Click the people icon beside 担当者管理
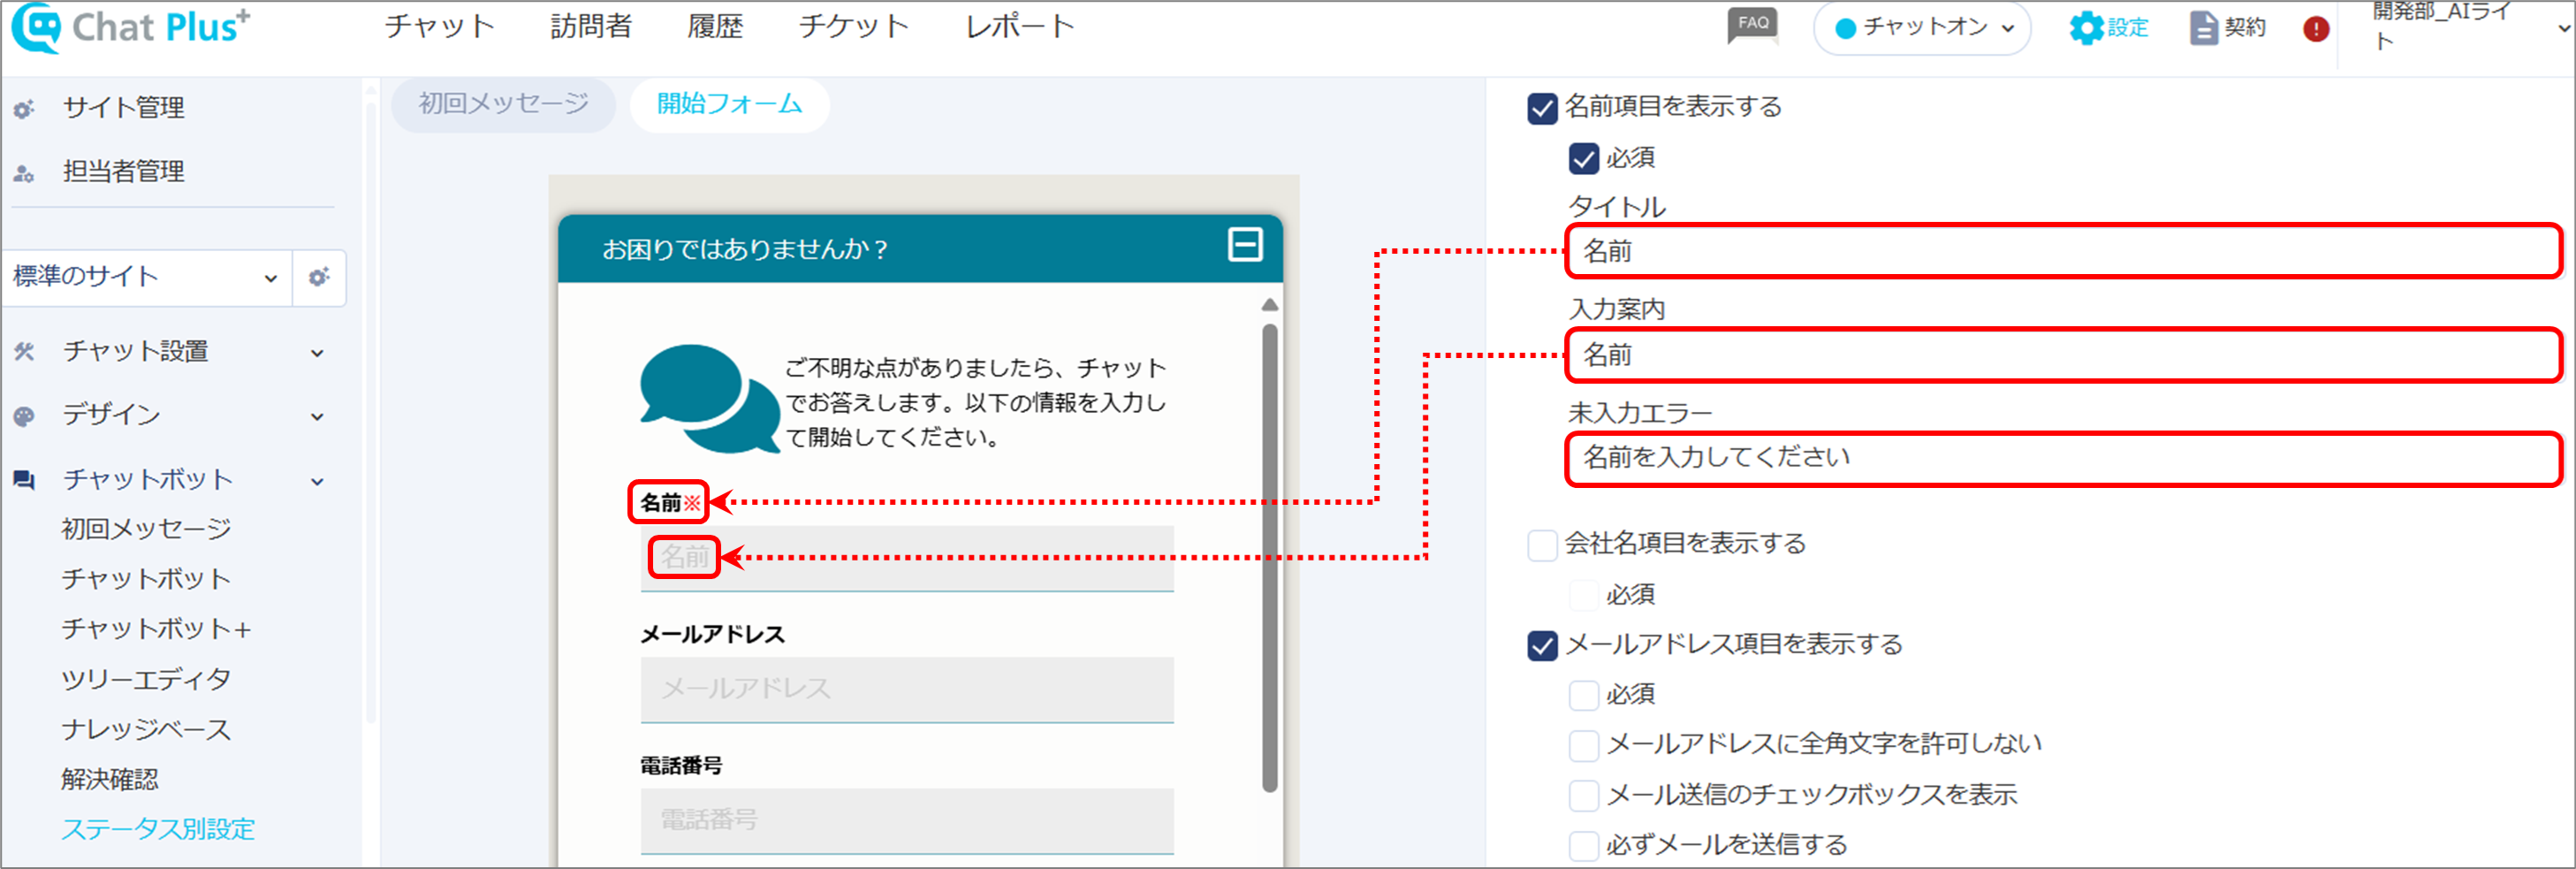The height and width of the screenshot is (869, 2576). click(x=24, y=173)
